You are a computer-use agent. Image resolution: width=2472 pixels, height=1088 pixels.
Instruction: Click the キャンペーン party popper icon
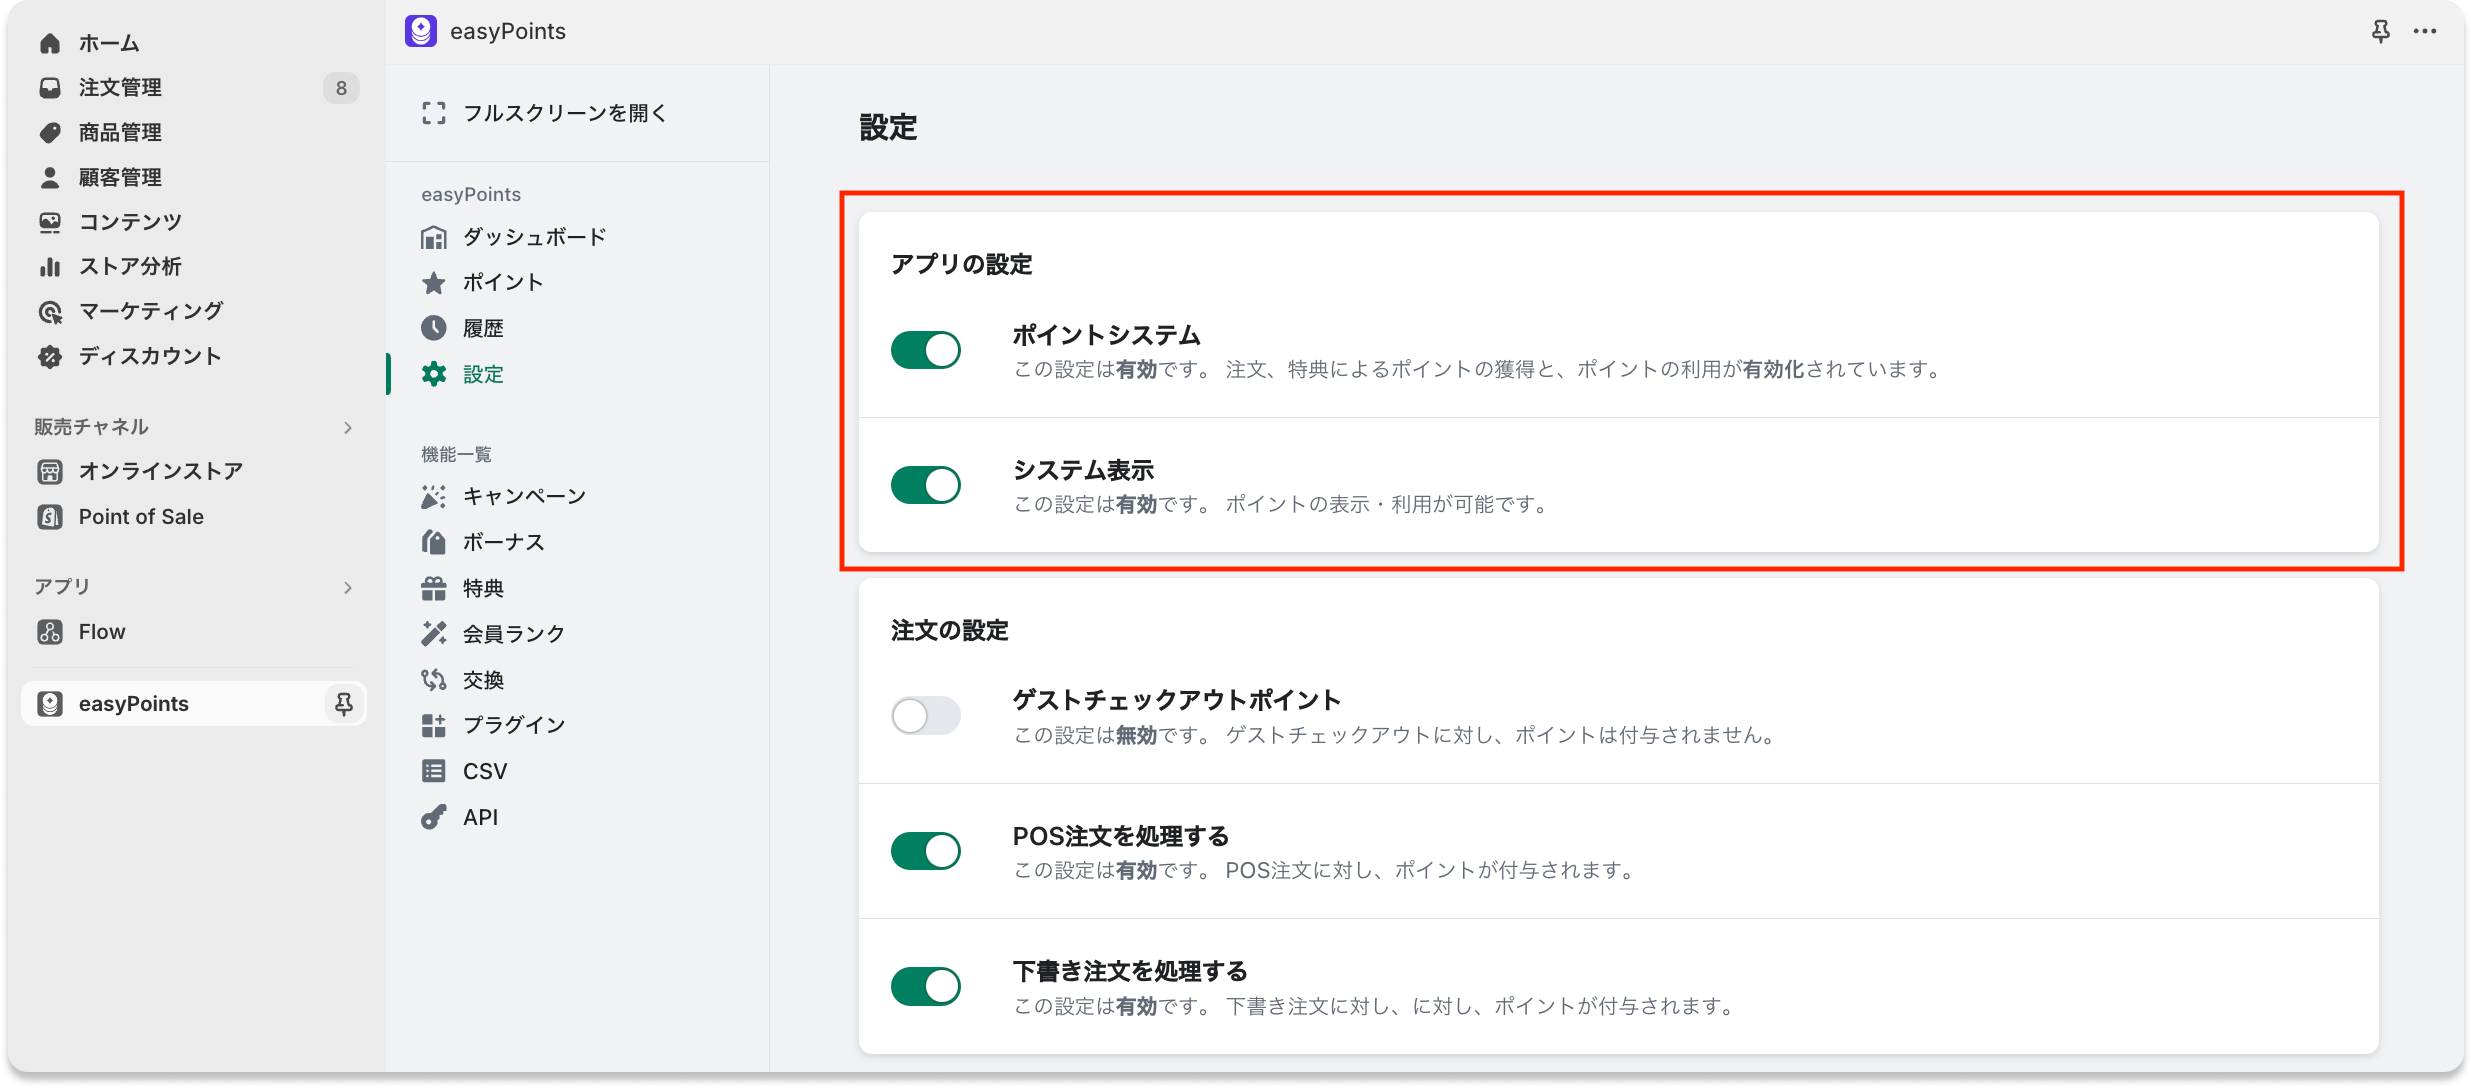pos(434,497)
